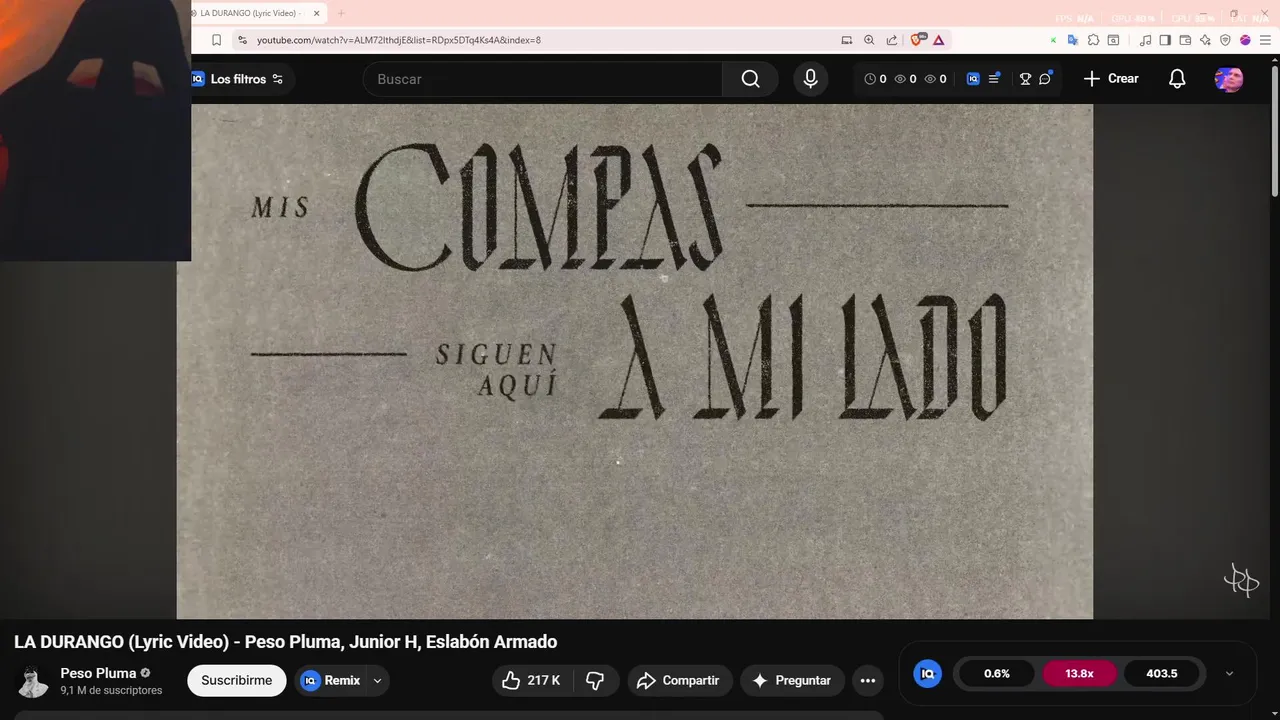Click the first eye counter icon

pyautogui.click(x=905, y=79)
